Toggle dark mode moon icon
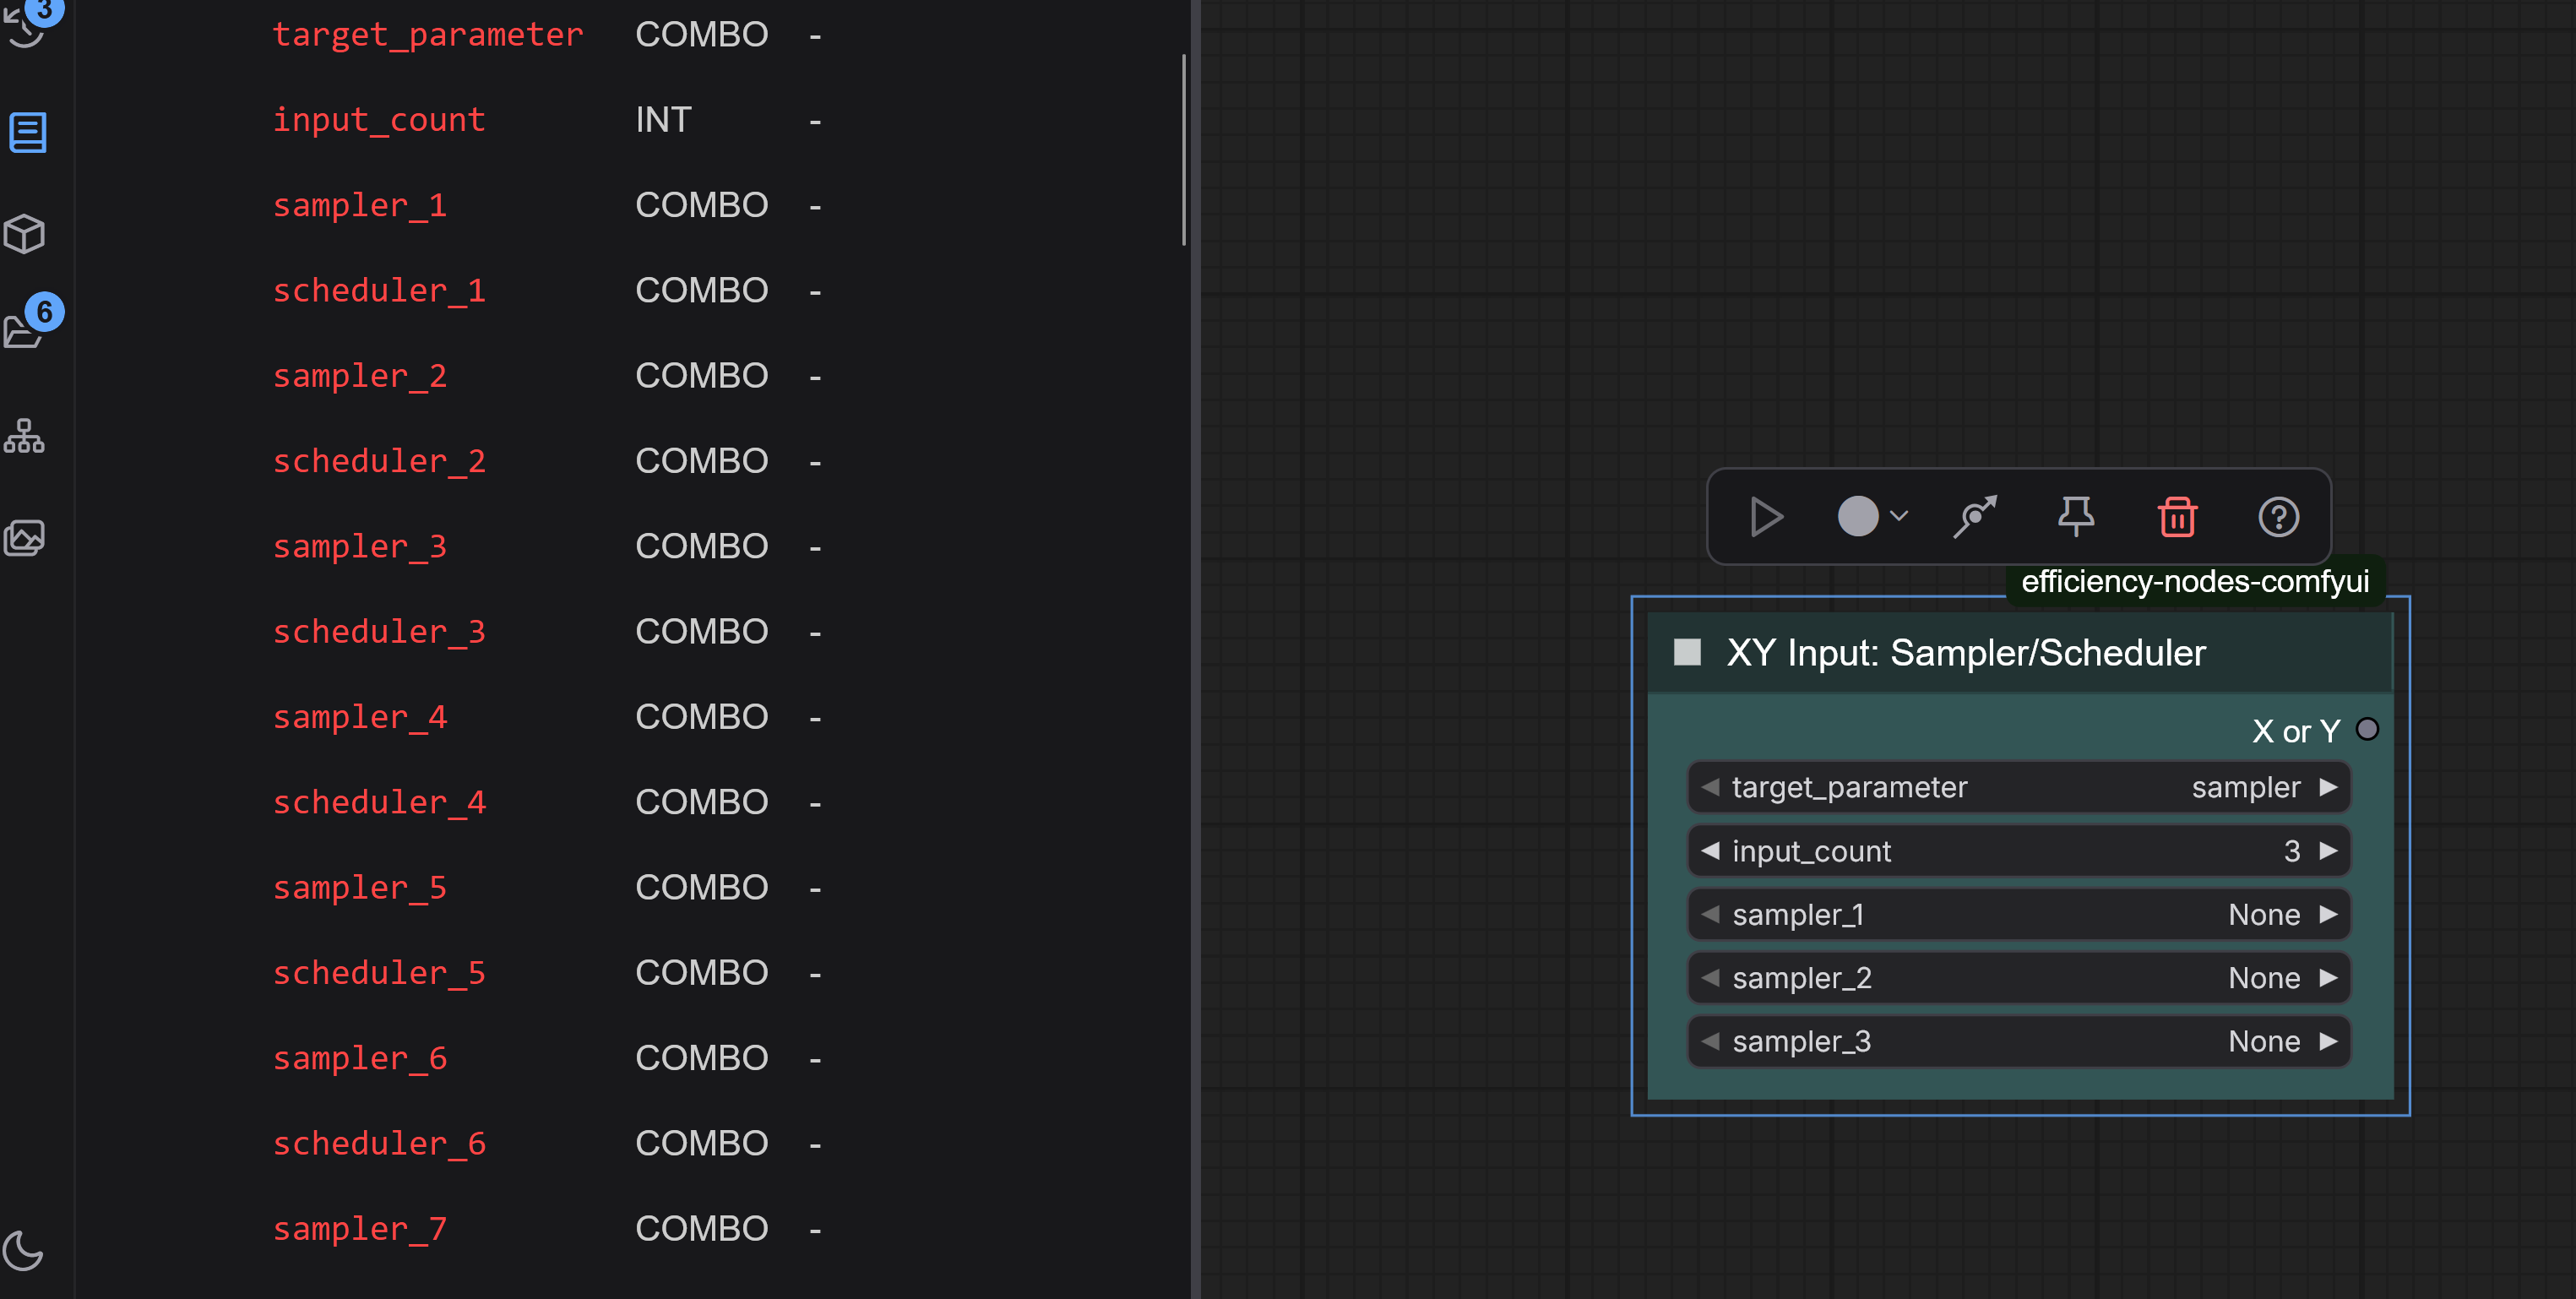 (24, 1250)
